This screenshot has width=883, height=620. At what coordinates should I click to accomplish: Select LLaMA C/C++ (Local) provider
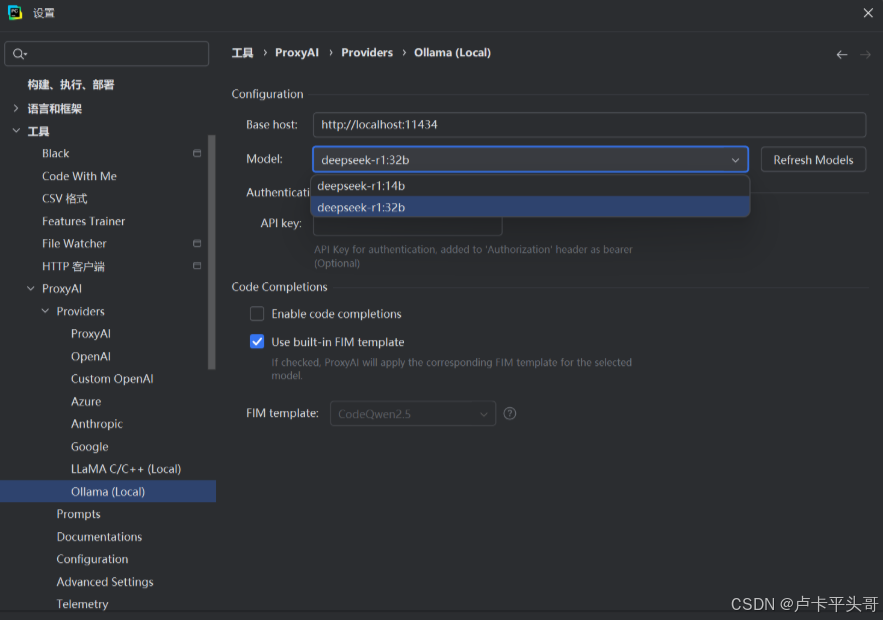tap(126, 469)
